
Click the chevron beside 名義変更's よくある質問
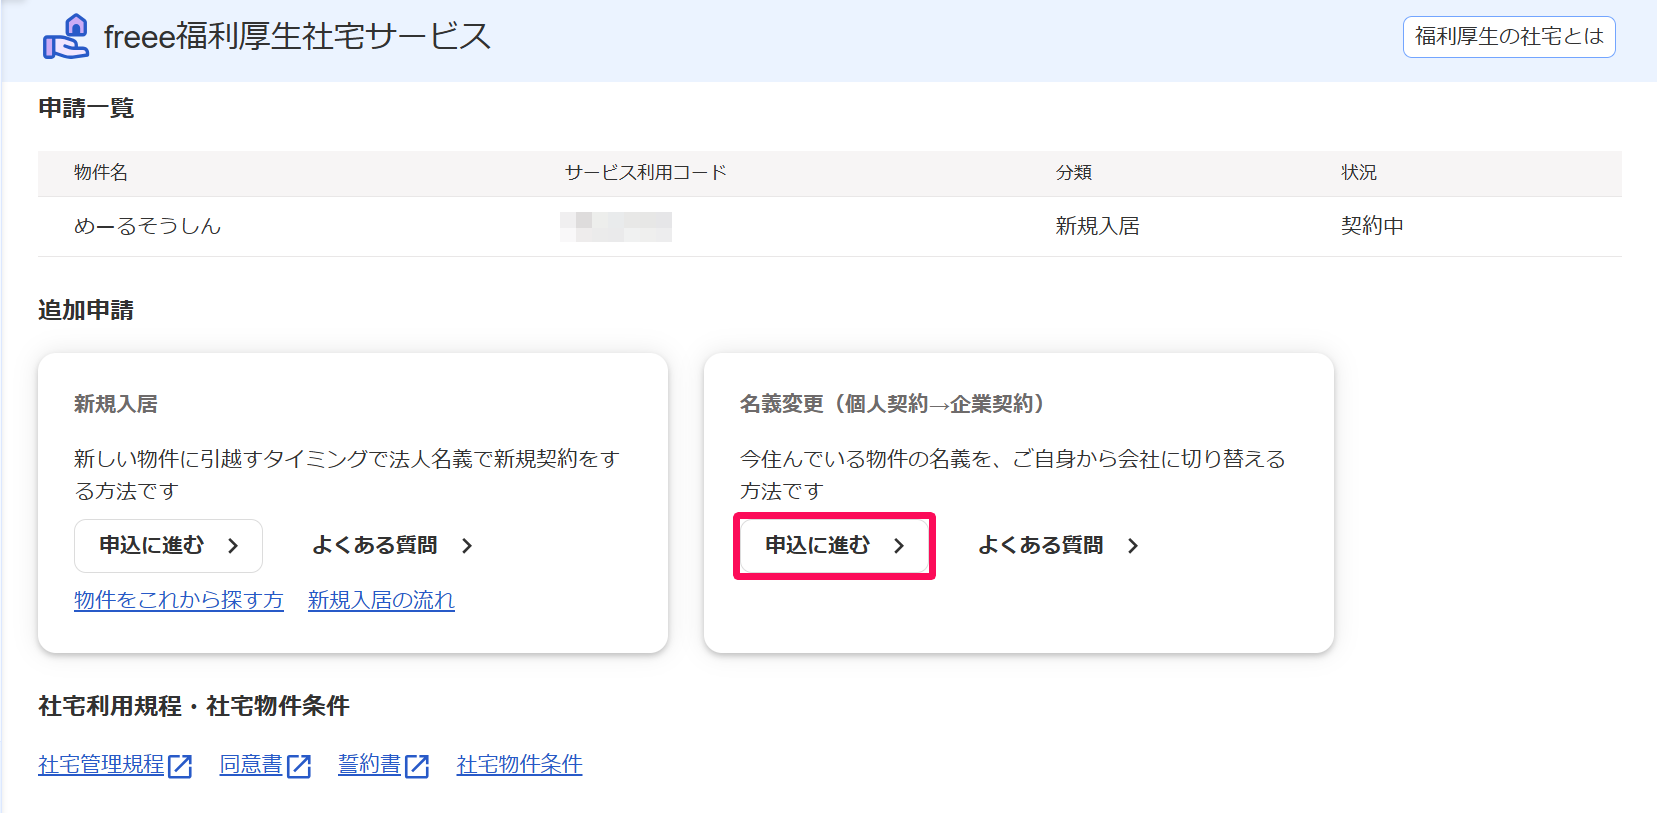[1133, 546]
